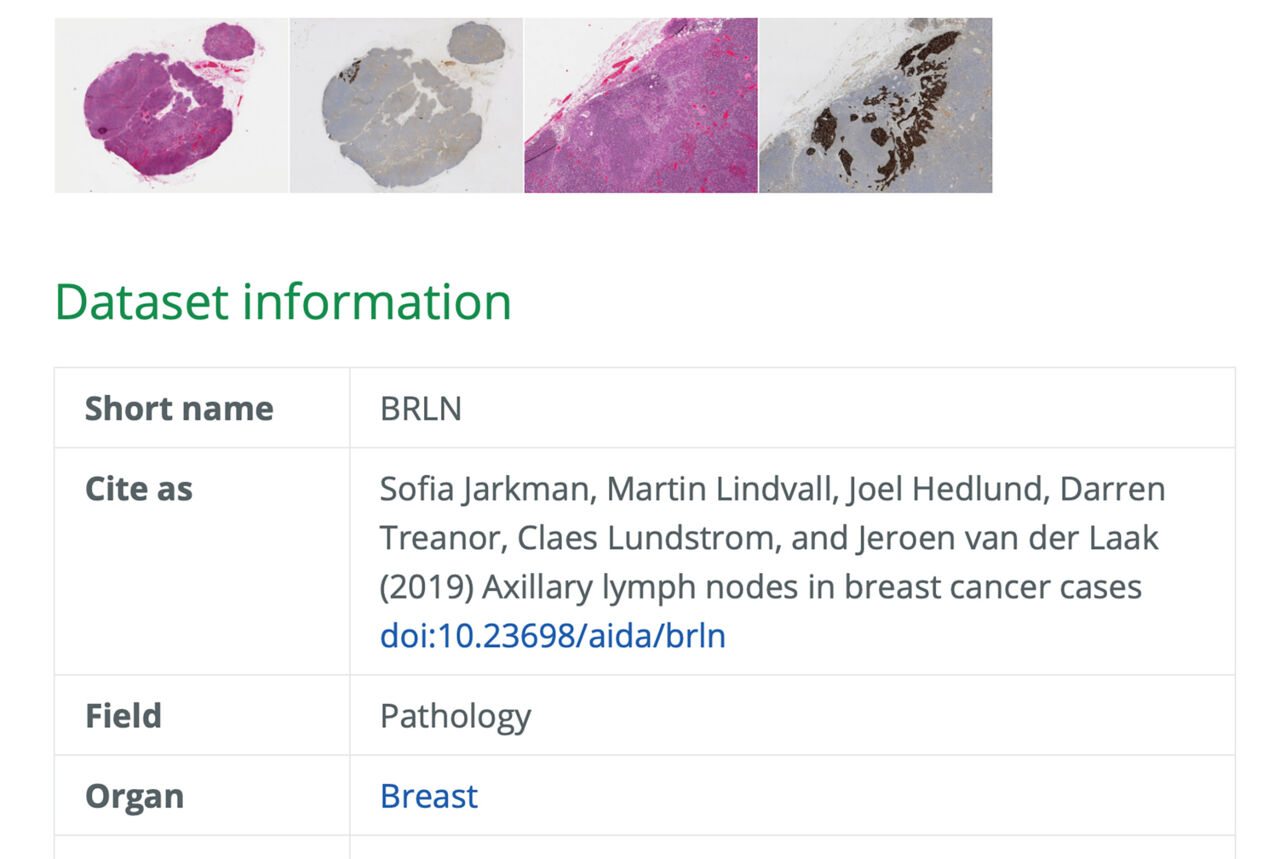Click the Organ row label
This screenshot has height=859, width=1280.
coord(135,796)
